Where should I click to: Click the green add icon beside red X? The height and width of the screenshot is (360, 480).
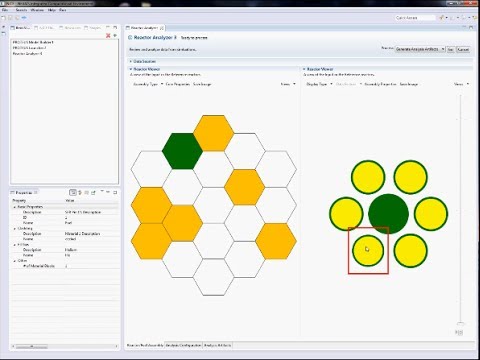point(115,35)
